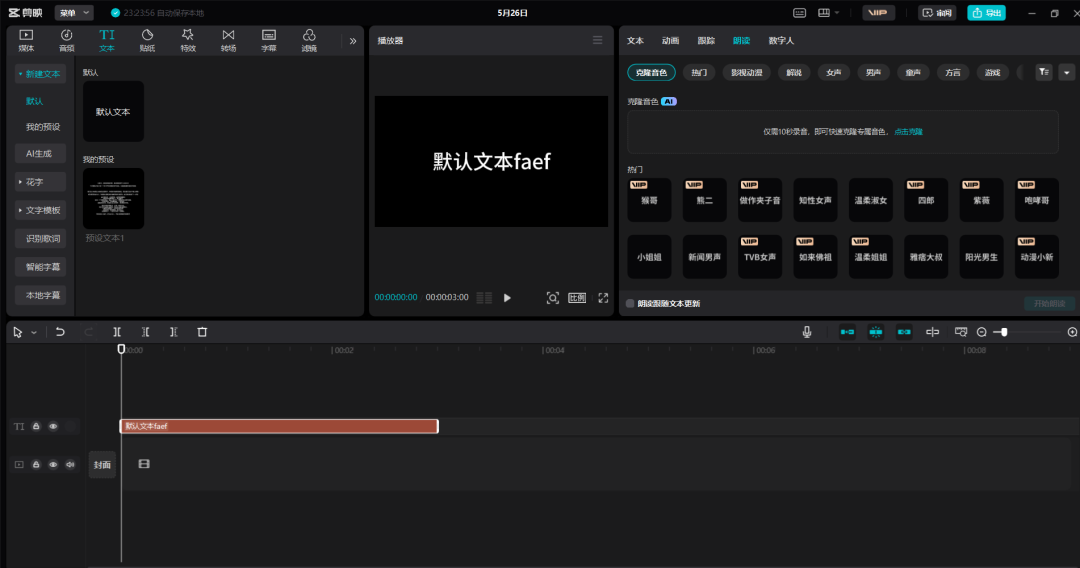Enable 朗读跟随文本更新 checkbox
The height and width of the screenshot is (568, 1080).
[x=630, y=303]
